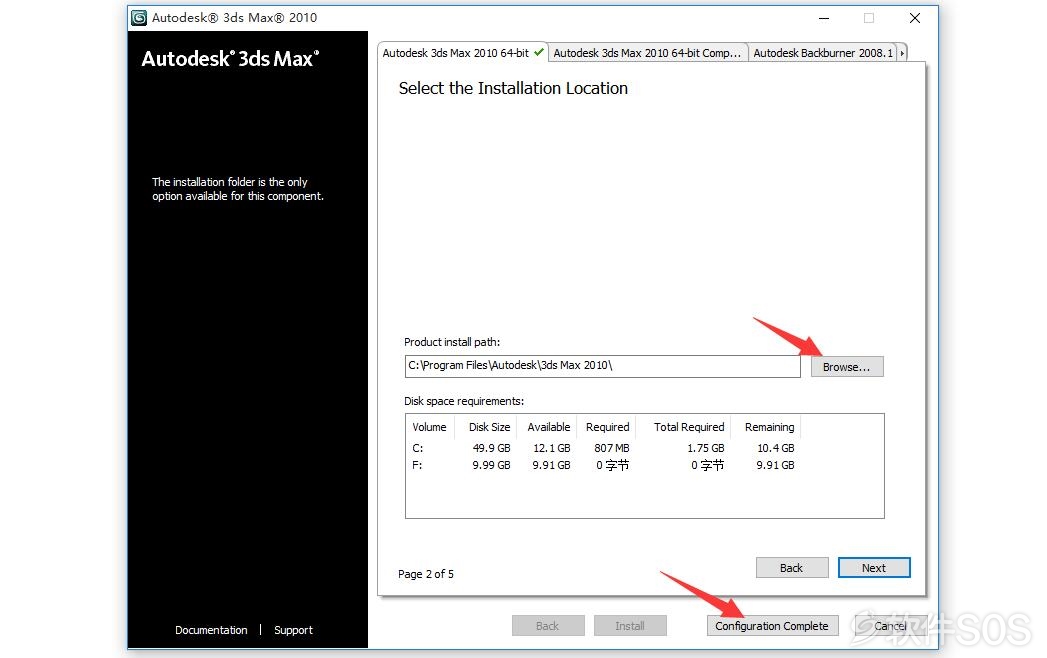Click the 1.75 GB total required value
Screen dimensions: 1047x658
[x=706, y=448]
